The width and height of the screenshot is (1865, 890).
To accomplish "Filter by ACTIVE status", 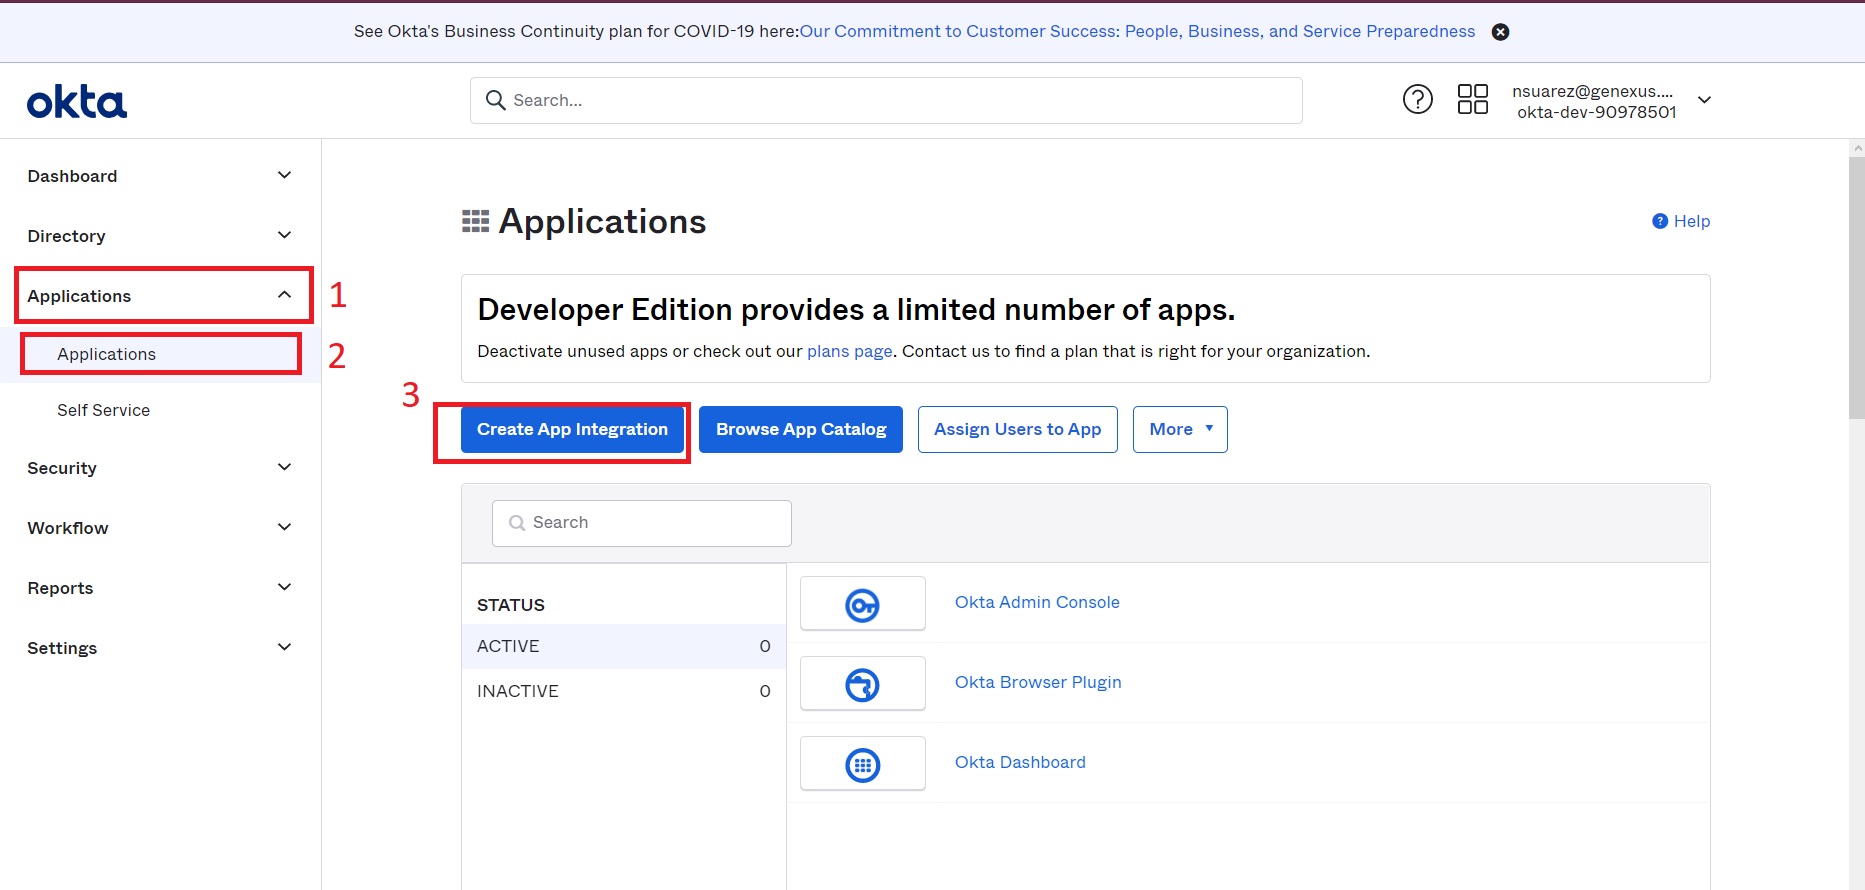I will pyautogui.click(x=624, y=646).
